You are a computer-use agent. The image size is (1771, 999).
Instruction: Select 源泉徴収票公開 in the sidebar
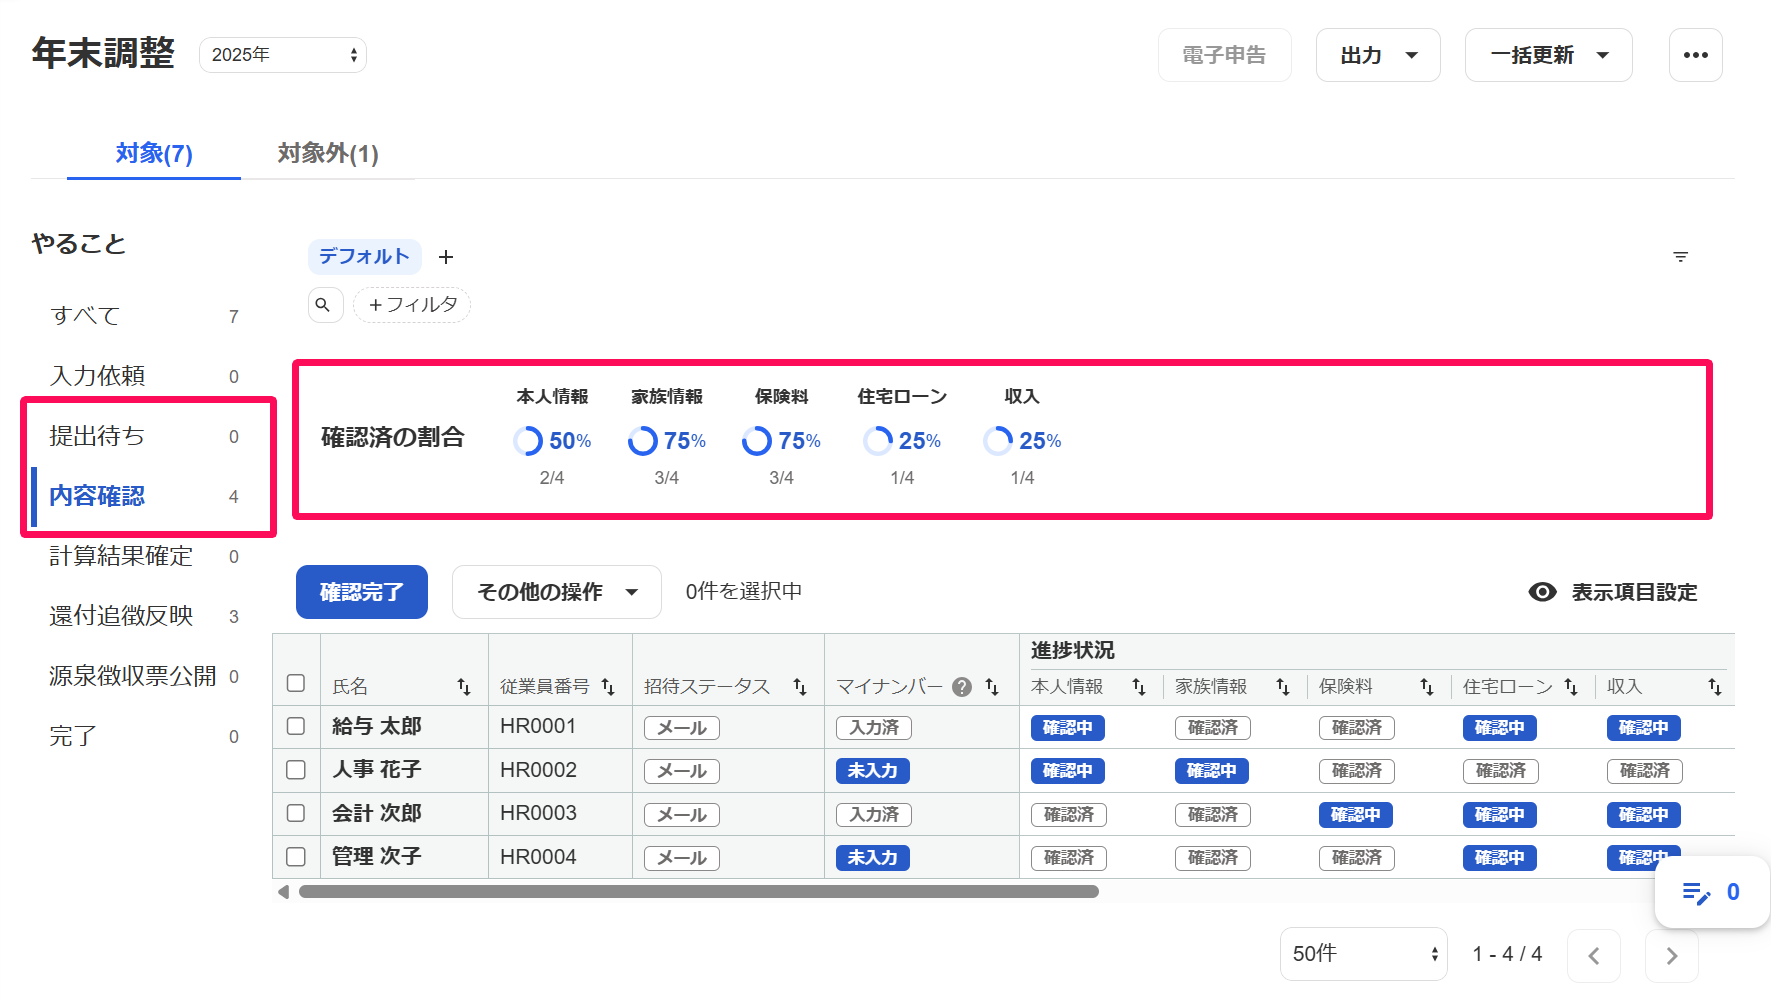tap(145, 676)
